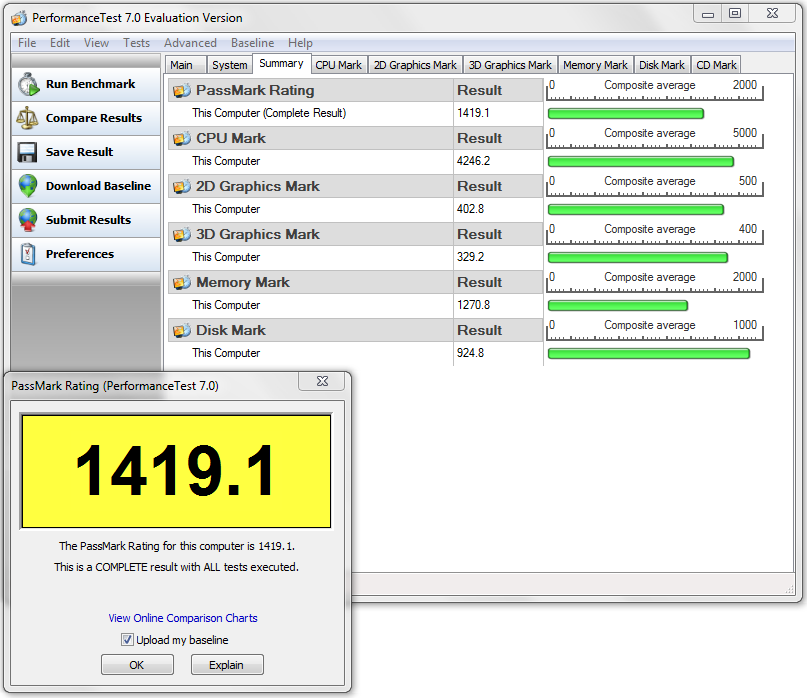Viewport: 807px width, 698px height.
Task: Switch to the System tab
Action: 230,65
